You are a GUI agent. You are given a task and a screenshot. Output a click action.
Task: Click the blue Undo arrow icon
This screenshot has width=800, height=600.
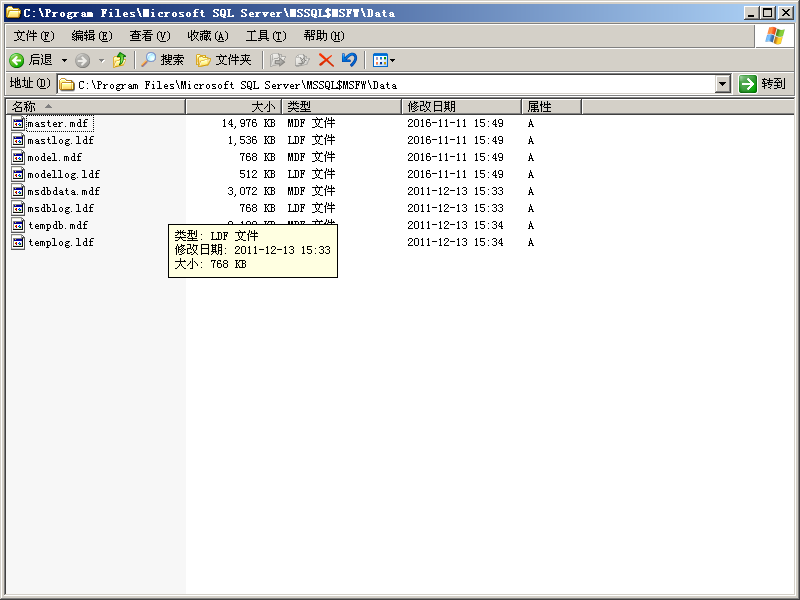pyautogui.click(x=349, y=60)
